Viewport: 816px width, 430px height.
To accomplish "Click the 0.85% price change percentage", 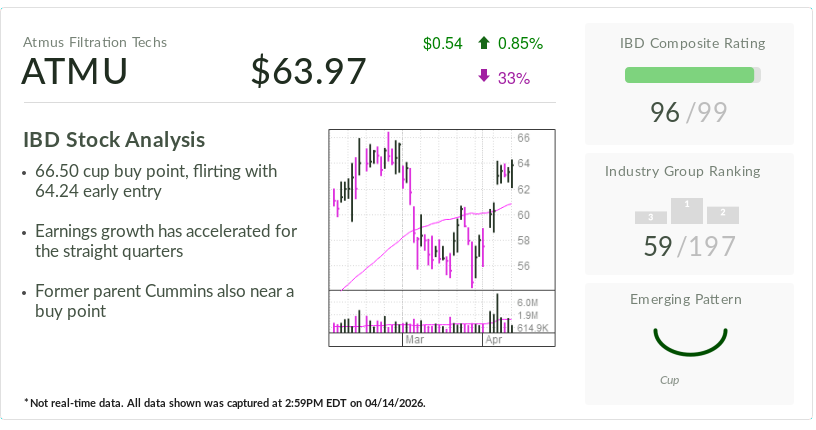I will (520, 43).
